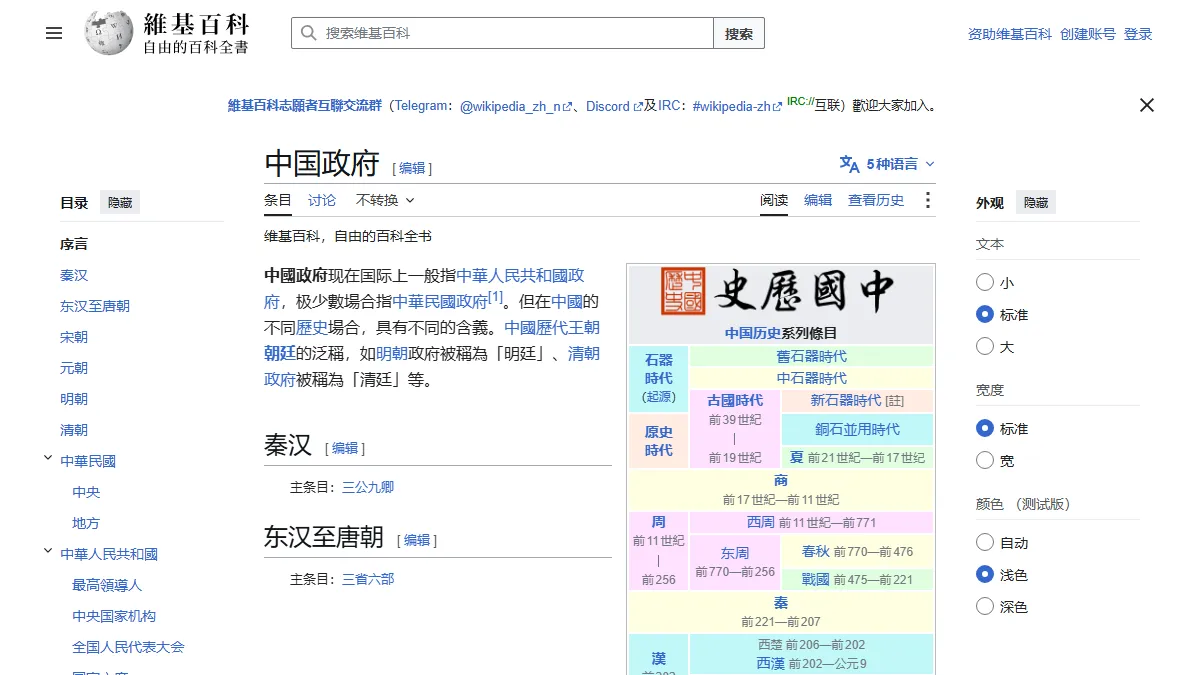The image size is (1200, 675).
Task: Hide the 目录 contents sidebar
Action: coord(120,203)
